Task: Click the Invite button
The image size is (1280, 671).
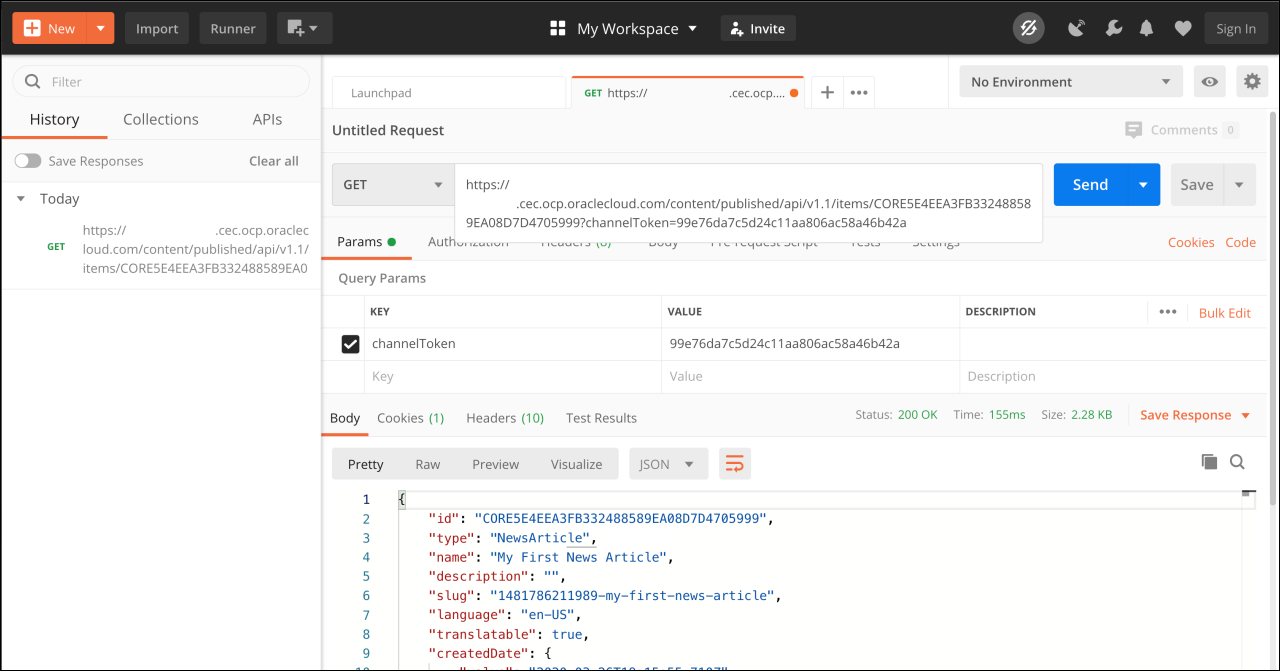Action: point(758,28)
